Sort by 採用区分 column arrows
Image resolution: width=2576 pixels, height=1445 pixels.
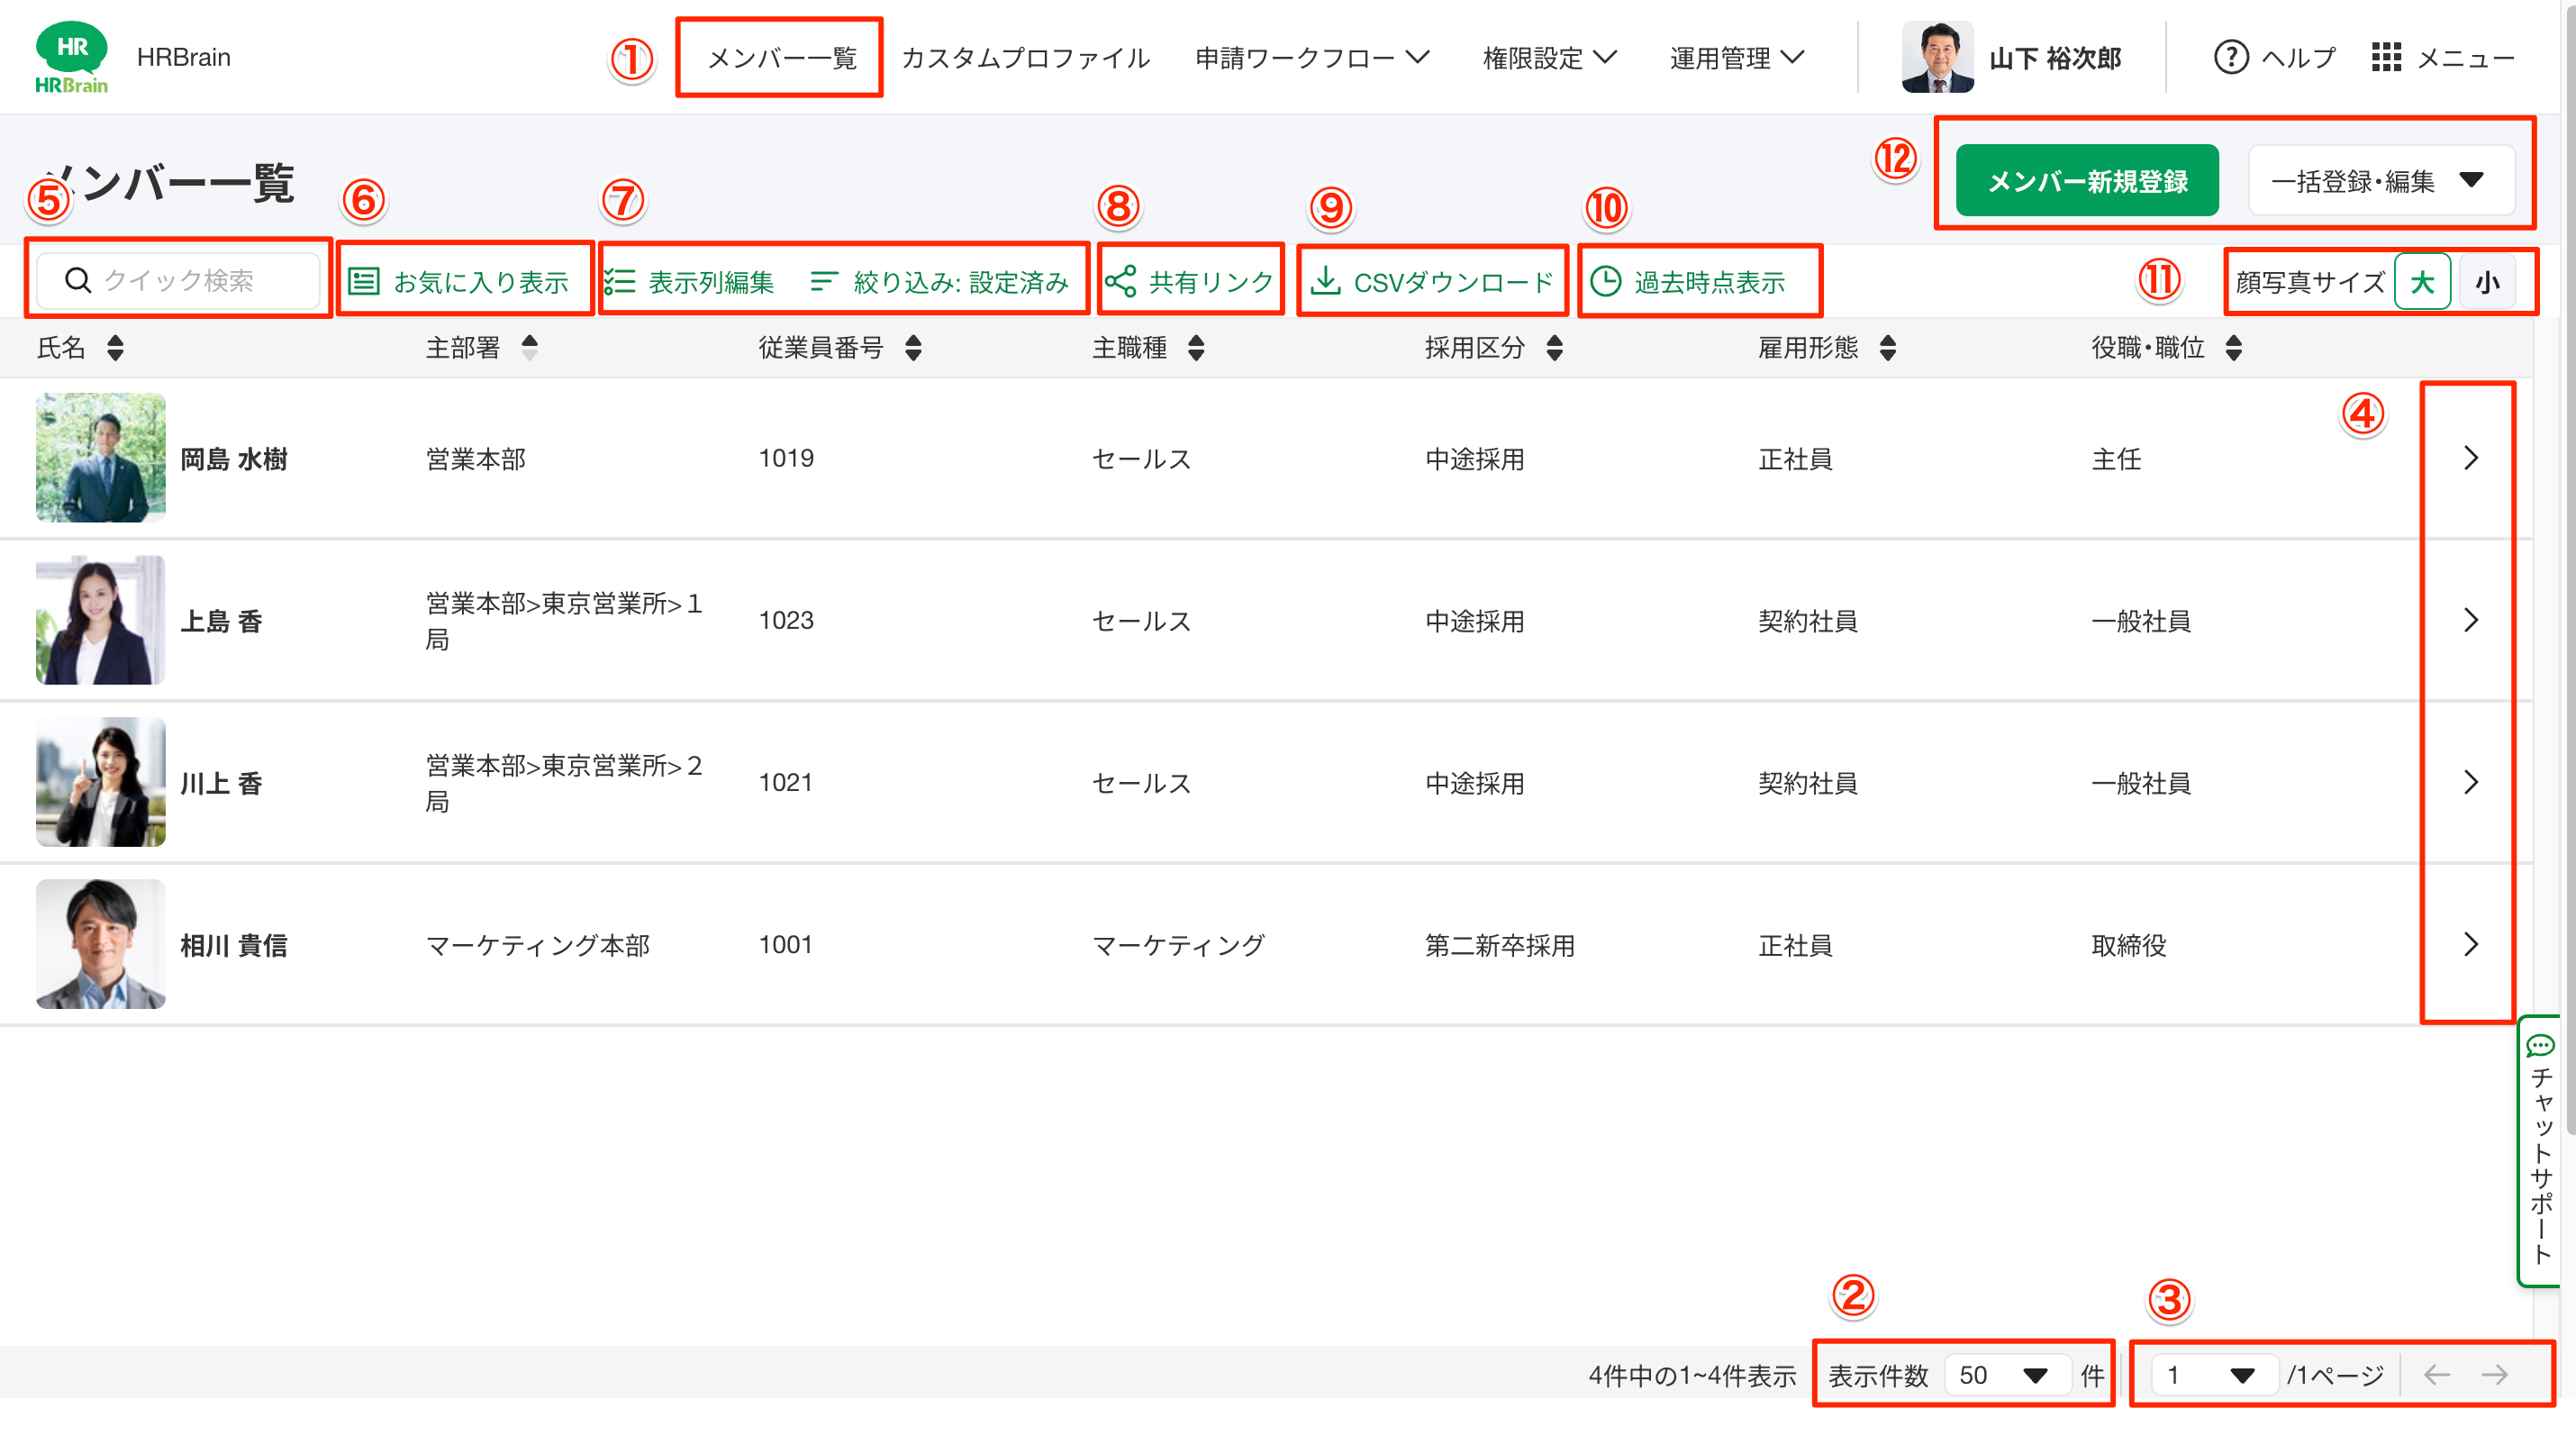pos(1554,348)
